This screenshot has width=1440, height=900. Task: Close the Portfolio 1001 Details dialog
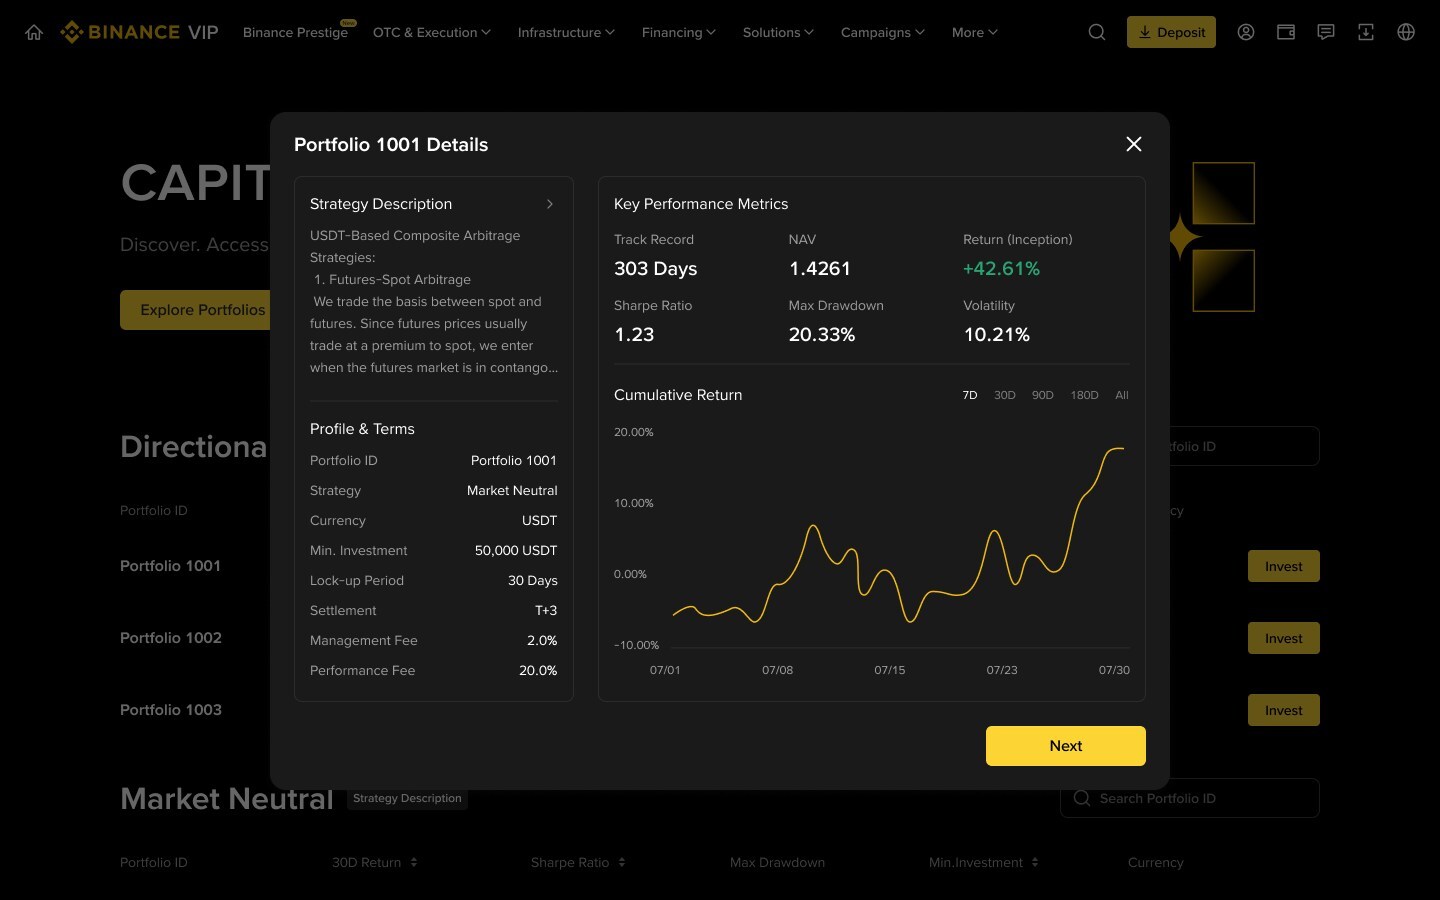(x=1134, y=144)
